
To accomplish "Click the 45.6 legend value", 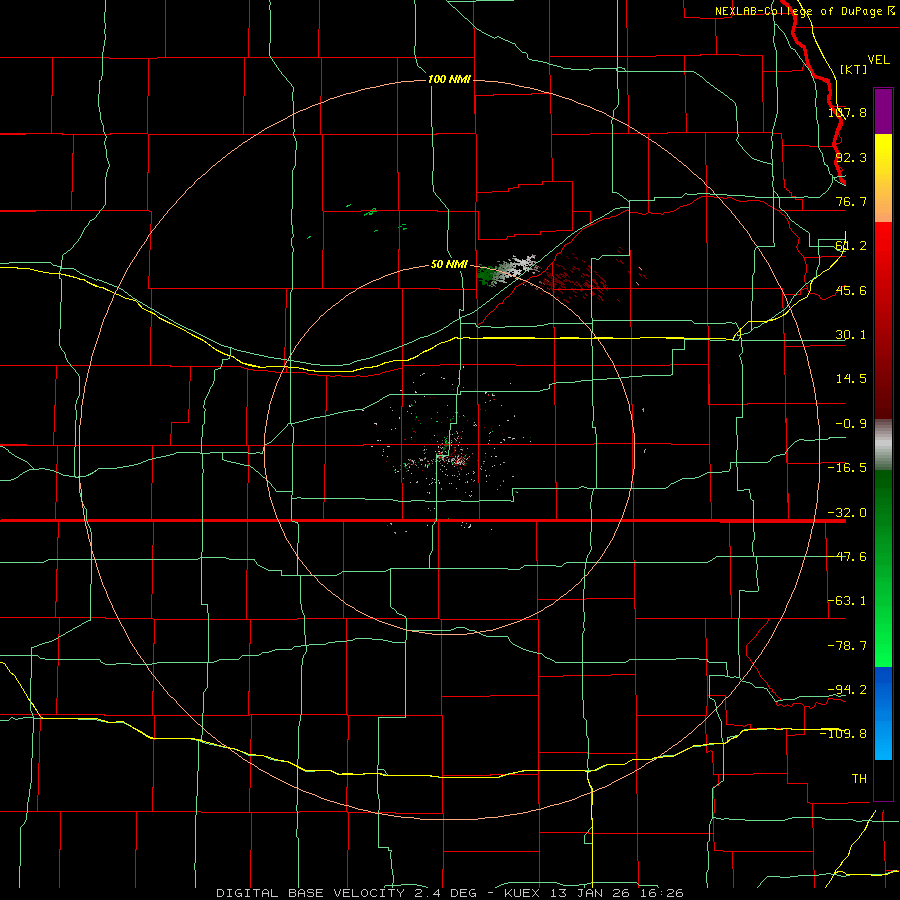I will [851, 290].
